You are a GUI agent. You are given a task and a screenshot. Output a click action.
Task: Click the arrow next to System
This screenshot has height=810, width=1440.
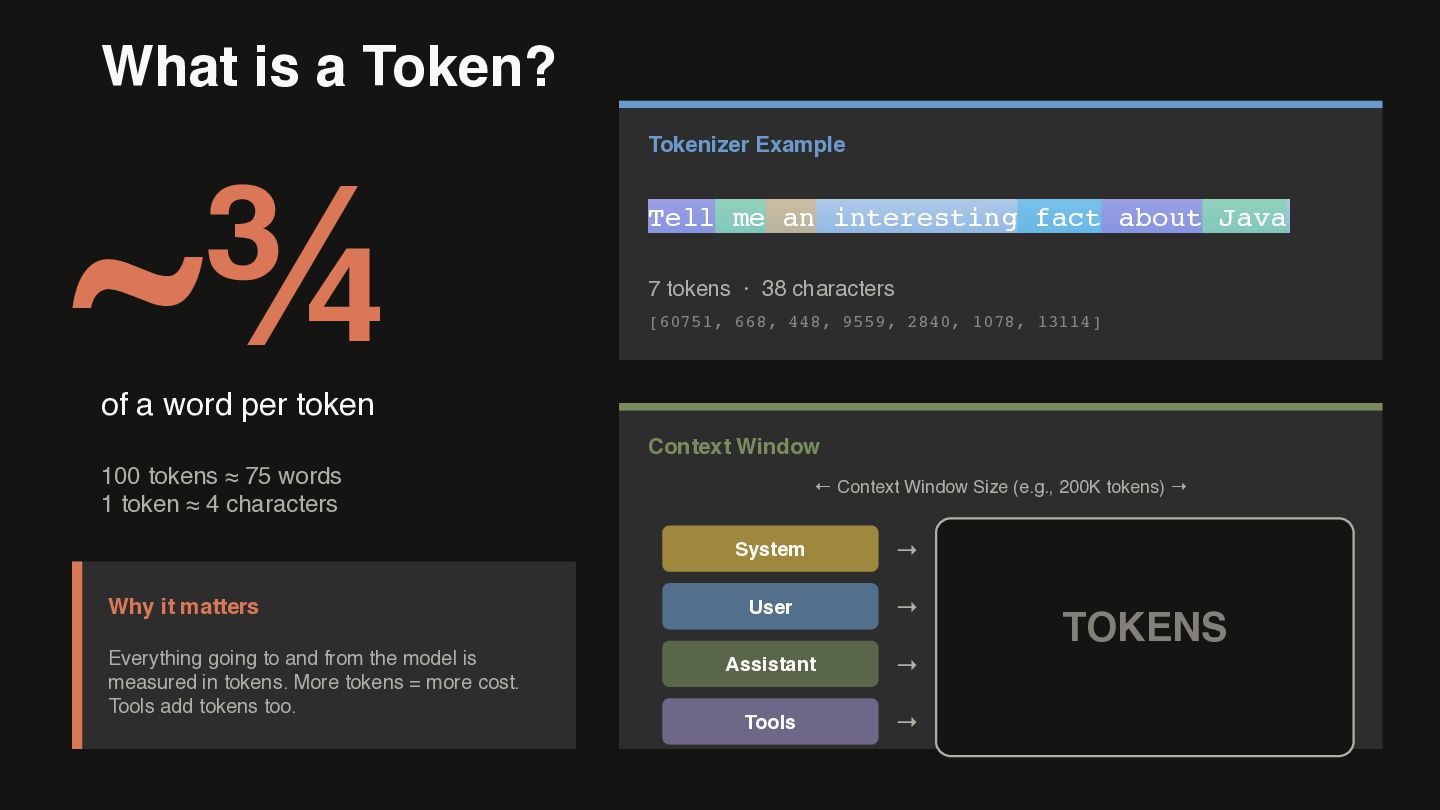click(x=907, y=549)
